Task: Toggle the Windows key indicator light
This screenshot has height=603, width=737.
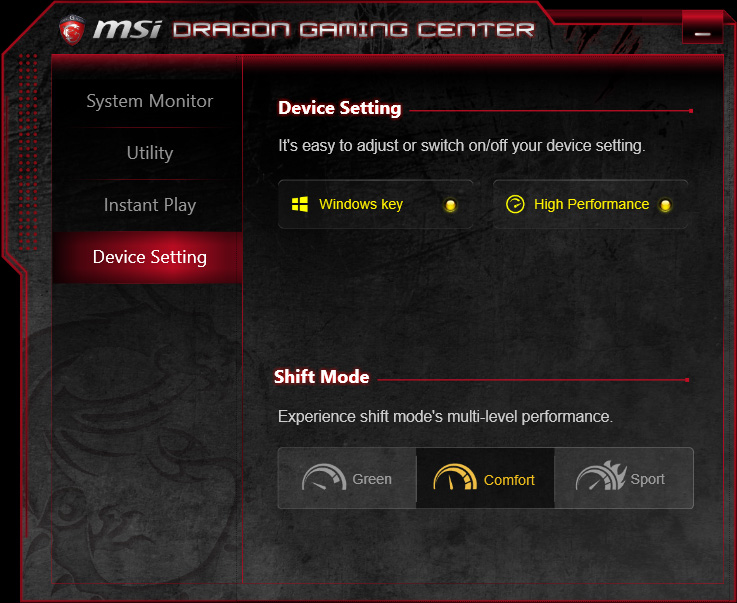Action: (x=450, y=205)
